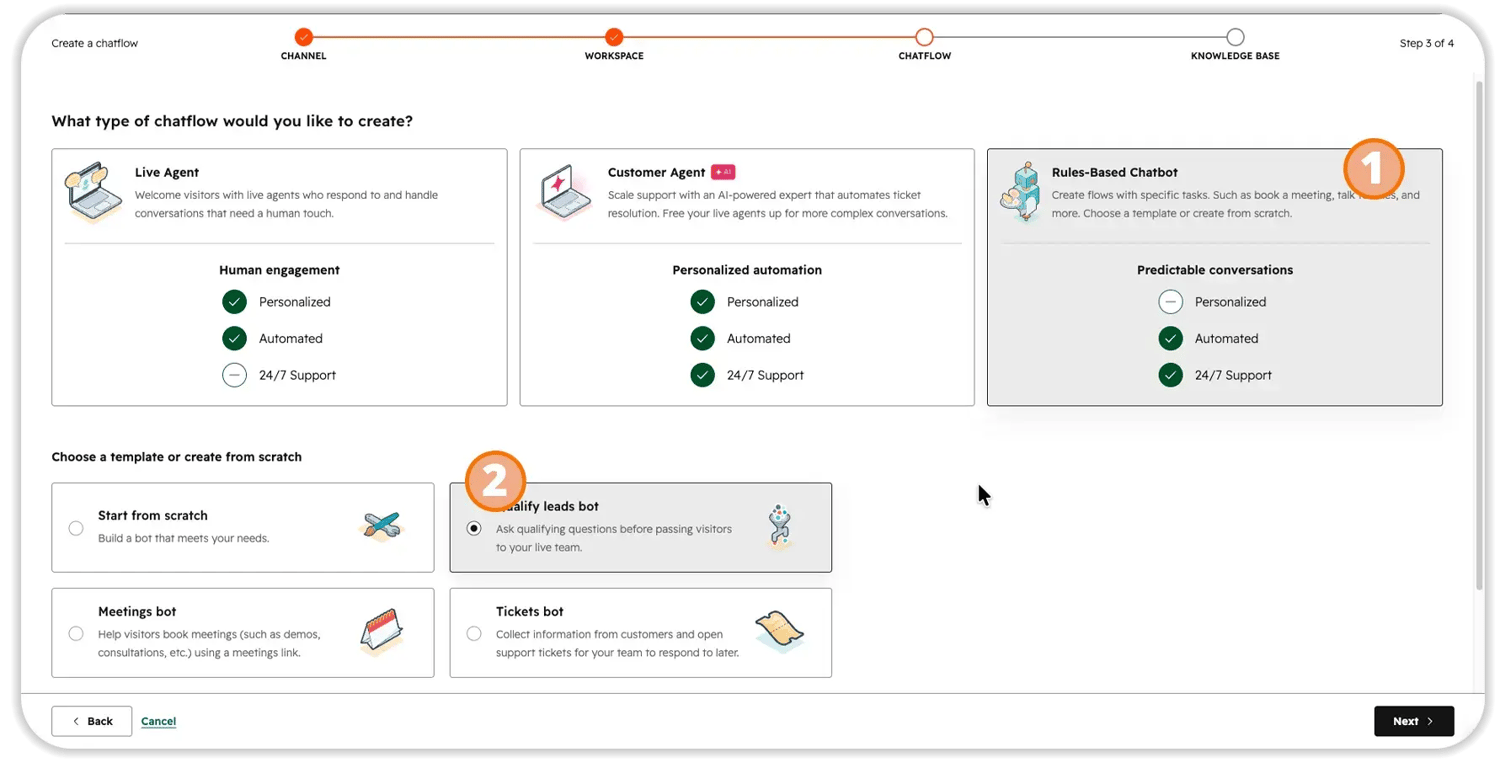
Task: Select the Qualify leads bot radio button
Action: point(474,528)
